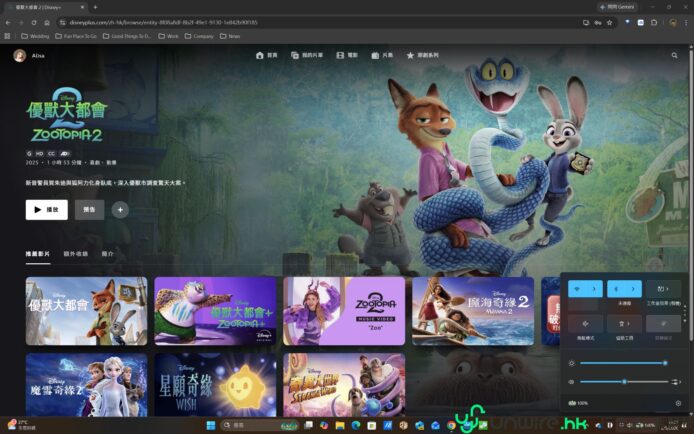Click the battery 100% icon in quick settings
The height and width of the screenshot is (434, 694).
pos(578,403)
